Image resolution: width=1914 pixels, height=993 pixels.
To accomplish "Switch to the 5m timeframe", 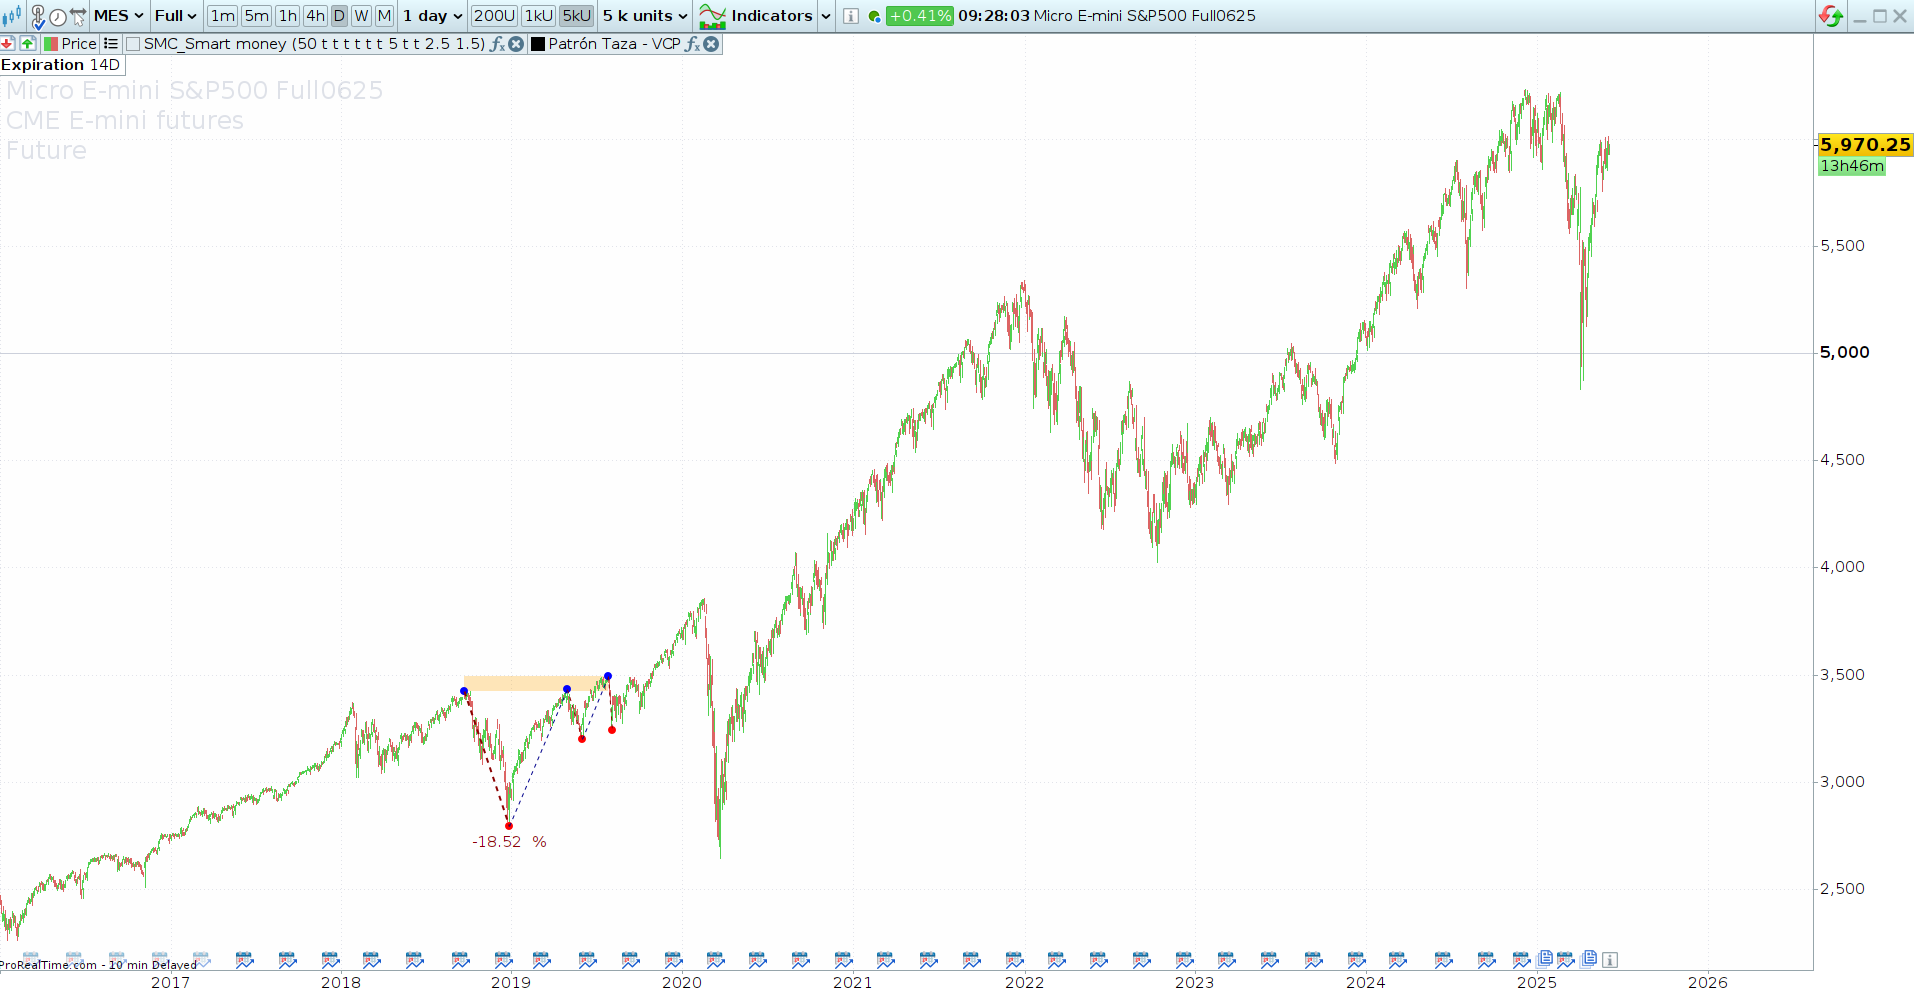I will tap(257, 16).
